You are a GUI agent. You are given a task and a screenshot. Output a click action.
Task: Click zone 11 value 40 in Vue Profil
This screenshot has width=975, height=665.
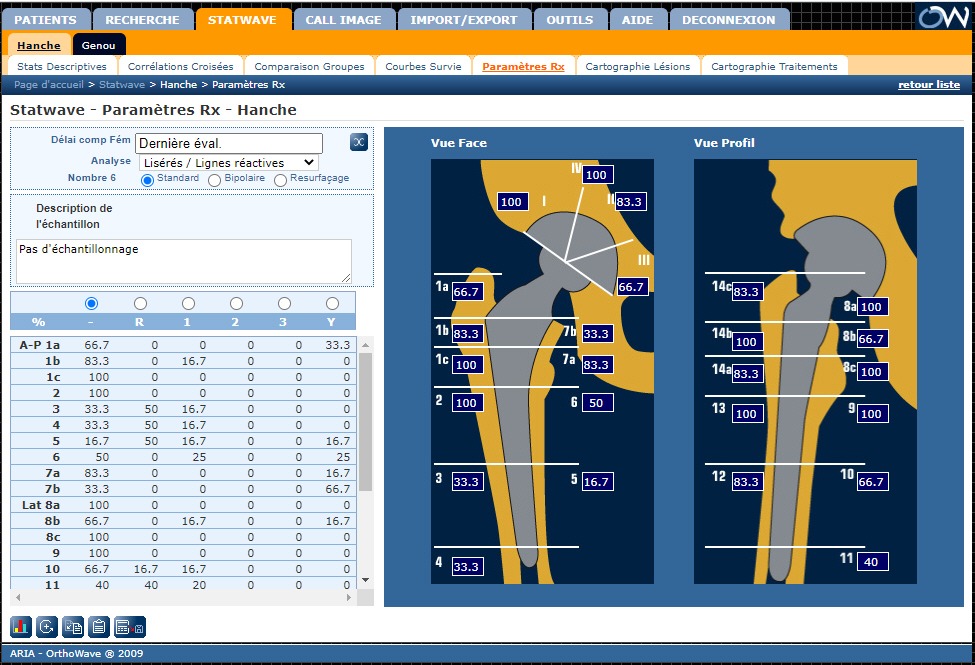(x=871, y=562)
